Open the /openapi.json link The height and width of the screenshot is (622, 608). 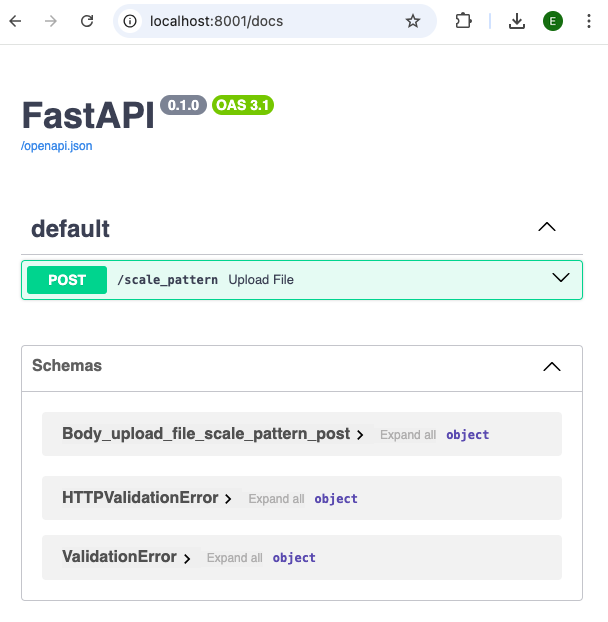[x=56, y=146]
